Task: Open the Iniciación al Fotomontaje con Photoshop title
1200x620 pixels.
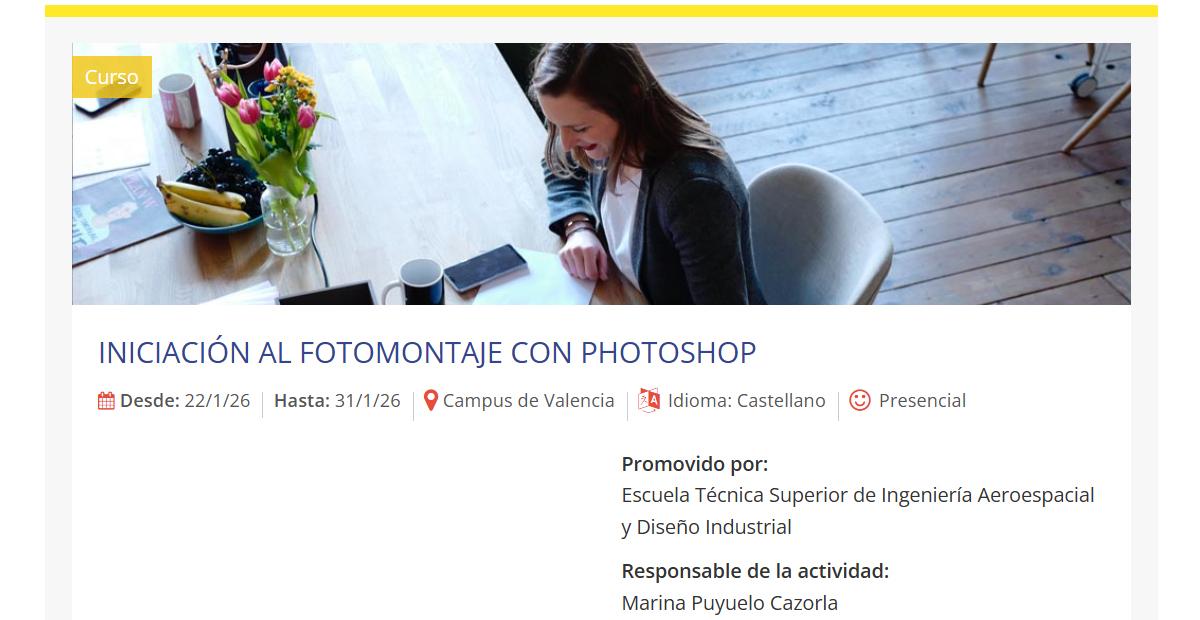Action: (x=427, y=353)
